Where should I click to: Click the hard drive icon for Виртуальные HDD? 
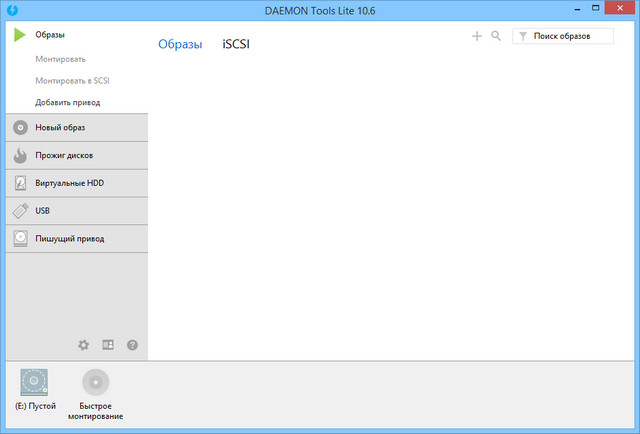coord(20,183)
